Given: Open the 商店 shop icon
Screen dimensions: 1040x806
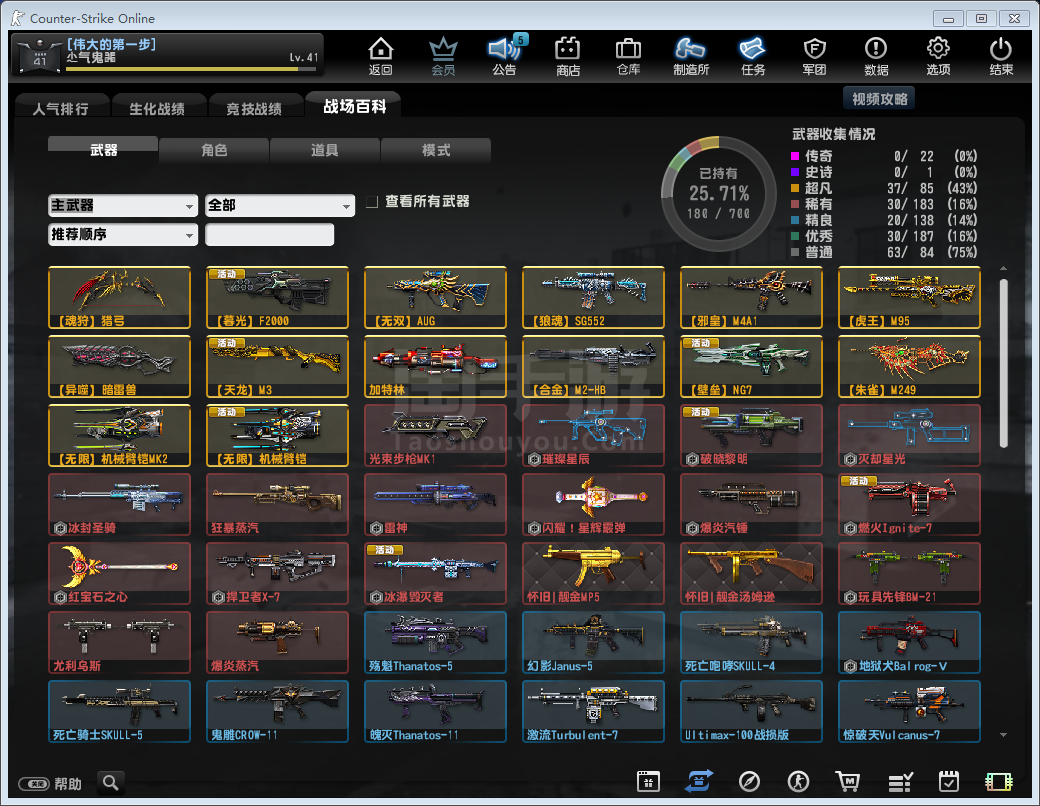Looking at the screenshot, I should tap(568, 56).
